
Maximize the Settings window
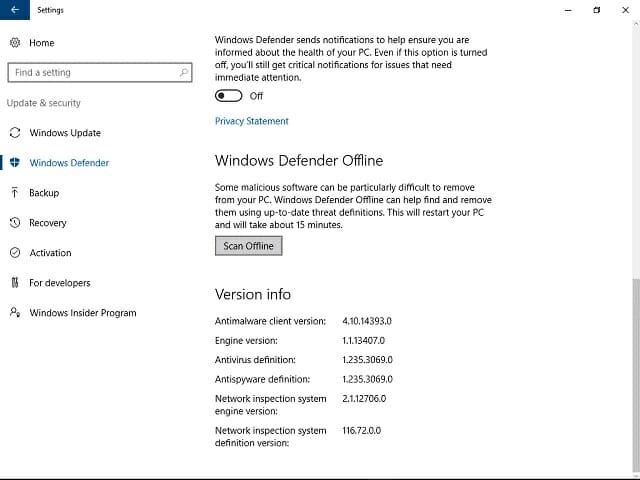click(x=597, y=10)
